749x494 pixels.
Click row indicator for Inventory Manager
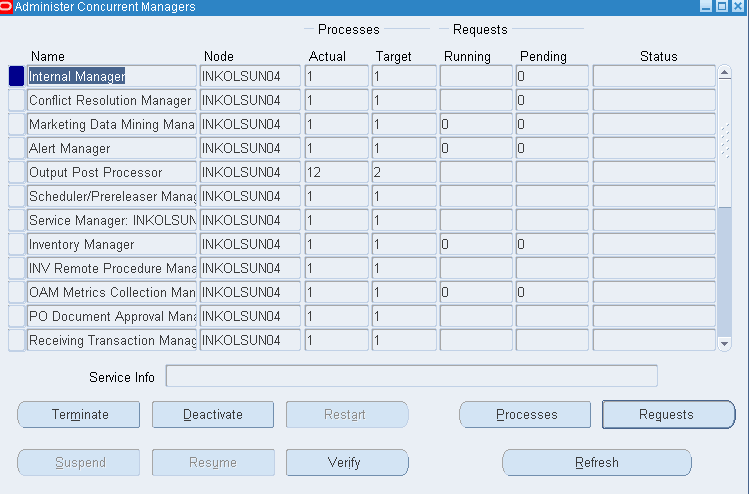click(16, 244)
